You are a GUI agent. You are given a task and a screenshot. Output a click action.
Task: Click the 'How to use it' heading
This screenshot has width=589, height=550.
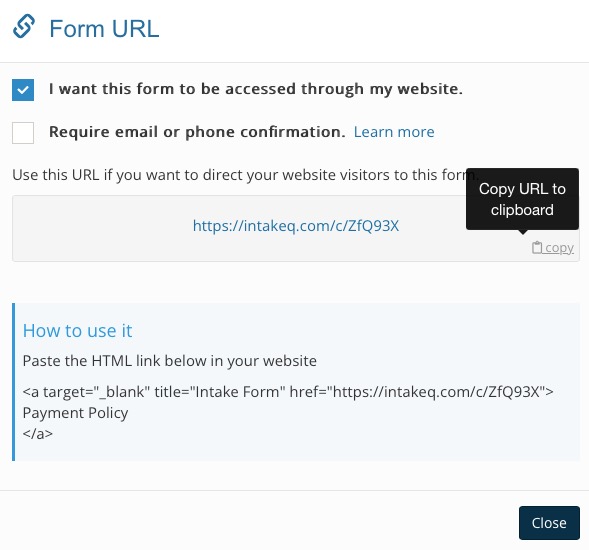77,331
